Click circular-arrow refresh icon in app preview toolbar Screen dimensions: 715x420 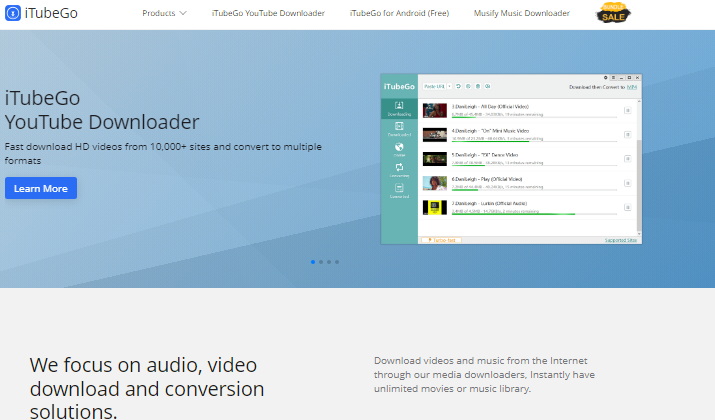458,86
